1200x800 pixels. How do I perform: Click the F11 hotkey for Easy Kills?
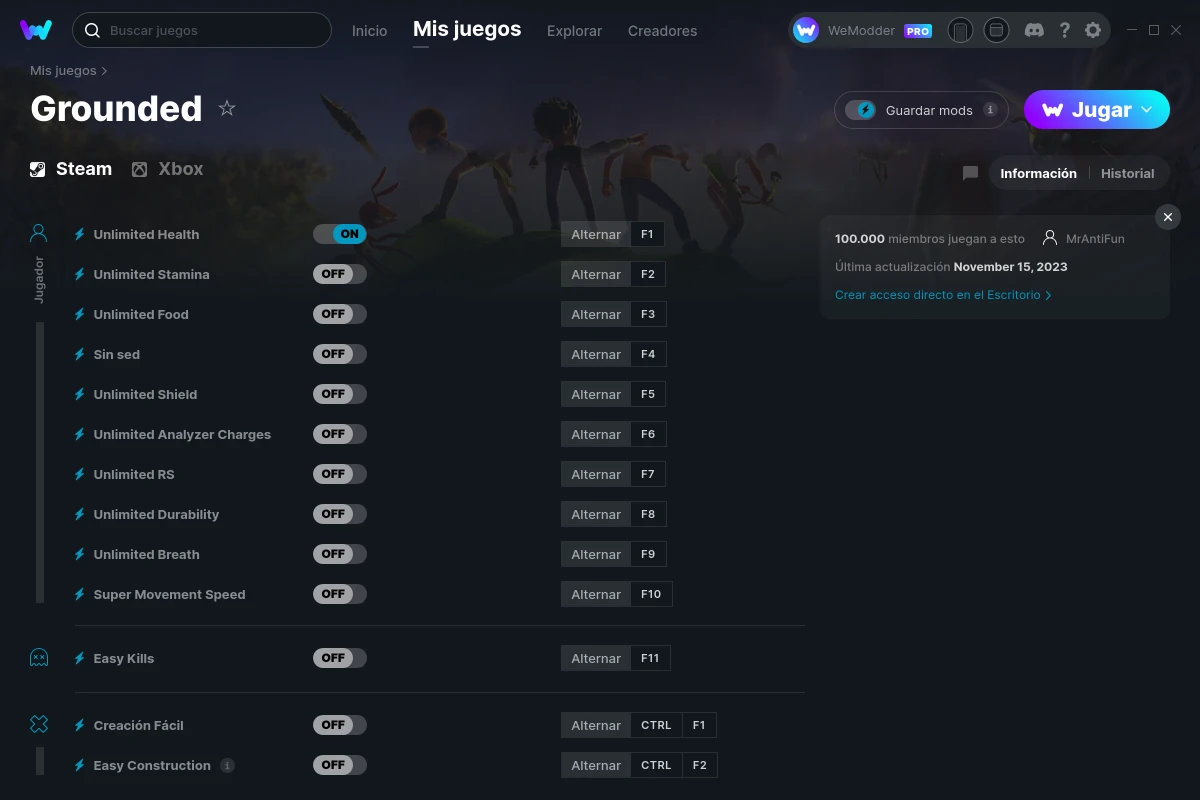pos(650,658)
